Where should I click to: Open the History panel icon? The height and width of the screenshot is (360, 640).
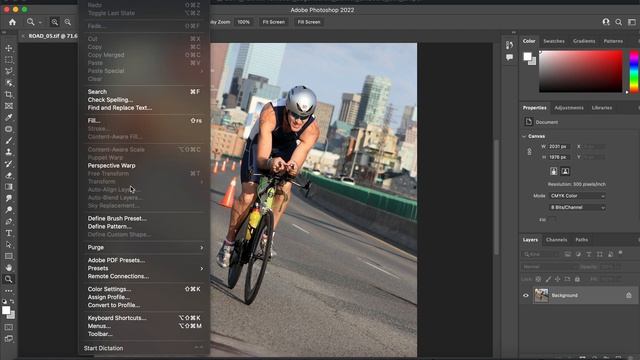[509, 45]
